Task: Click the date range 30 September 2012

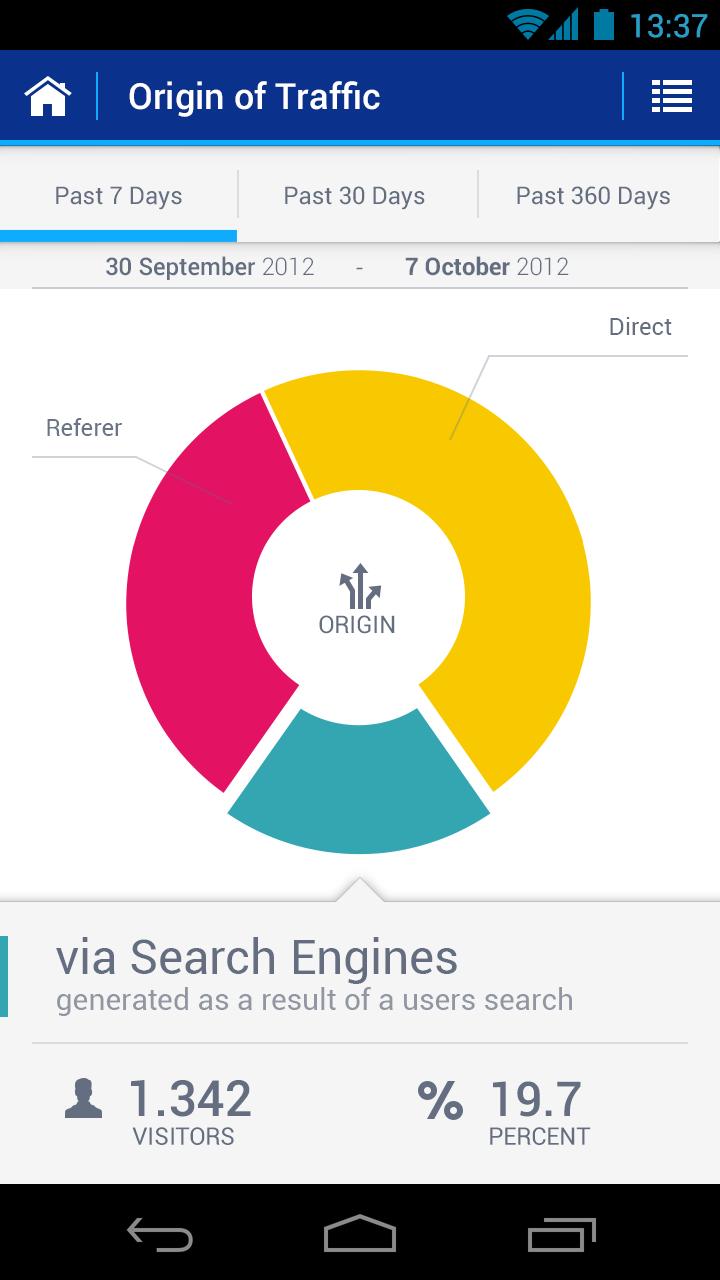Action: pyautogui.click(x=210, y=266)
